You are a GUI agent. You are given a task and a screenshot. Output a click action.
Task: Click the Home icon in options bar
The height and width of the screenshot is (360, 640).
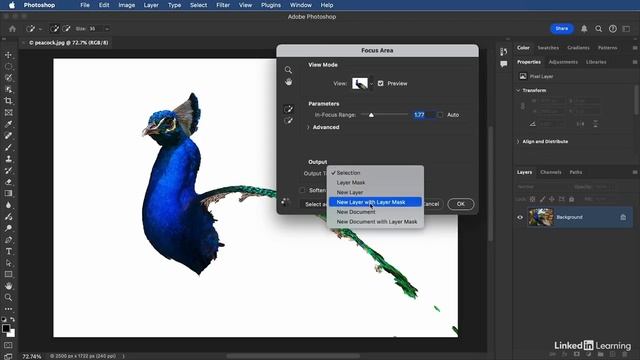tap(12, 29)
